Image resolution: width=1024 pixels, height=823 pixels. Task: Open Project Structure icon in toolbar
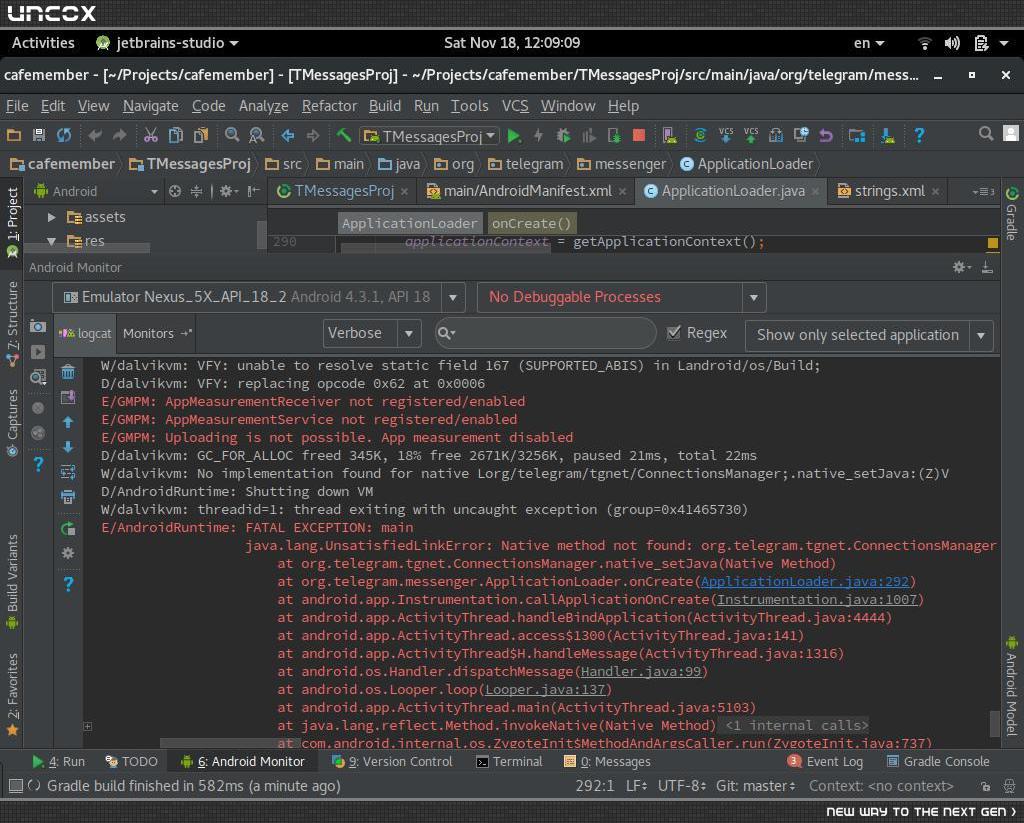coord(857,135)
